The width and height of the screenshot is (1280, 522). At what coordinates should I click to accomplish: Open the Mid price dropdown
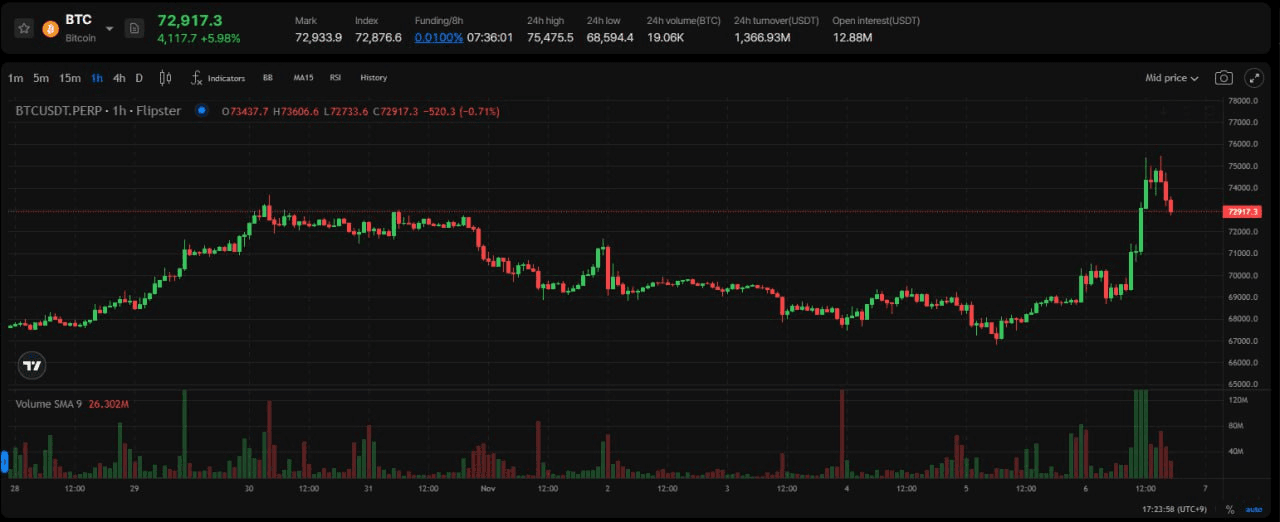tap(1171, 78)
